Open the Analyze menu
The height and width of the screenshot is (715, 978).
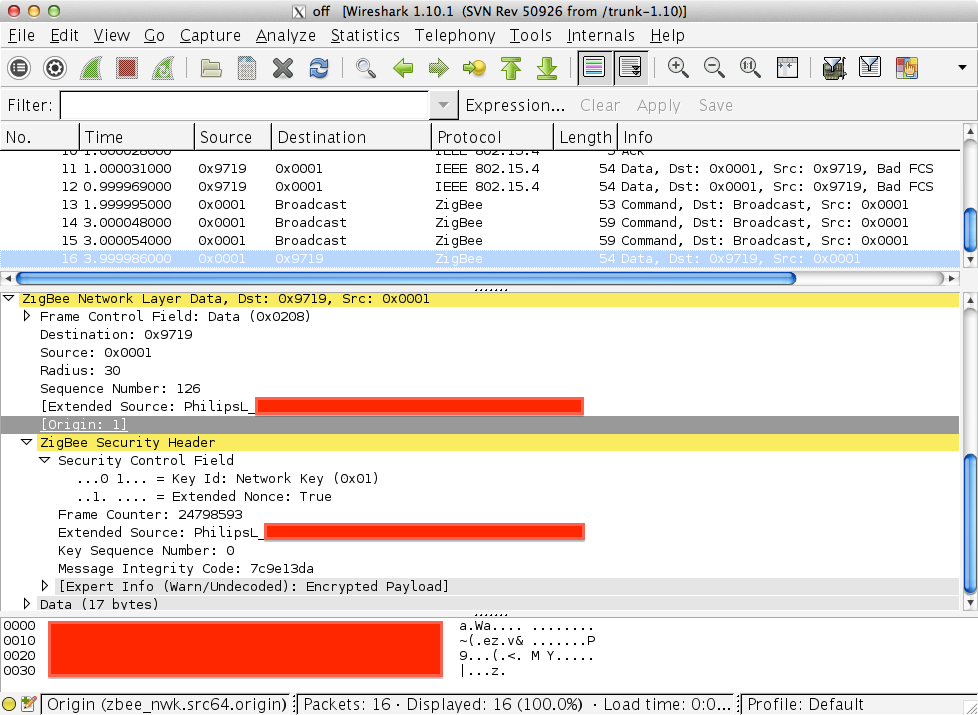tap(286, 36)
